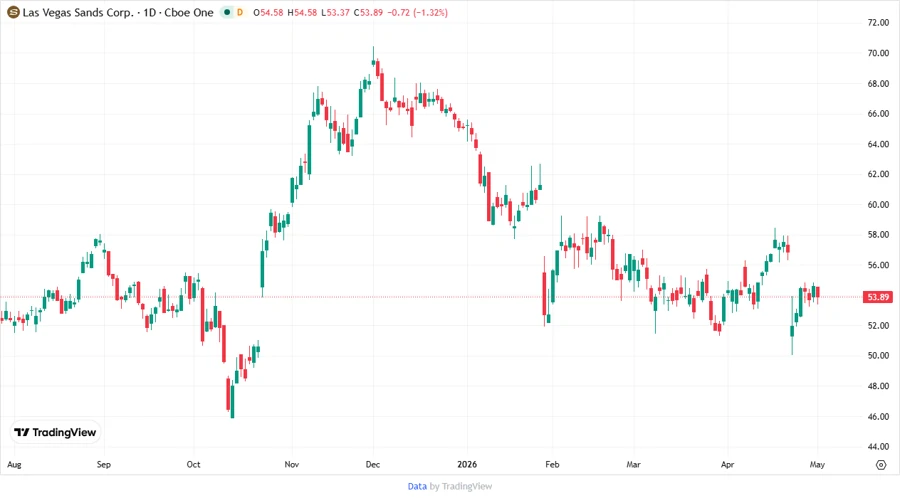Click the Dec time axis label
The image size is (900, 498).
pyautogui.click(x=373, y=465)
